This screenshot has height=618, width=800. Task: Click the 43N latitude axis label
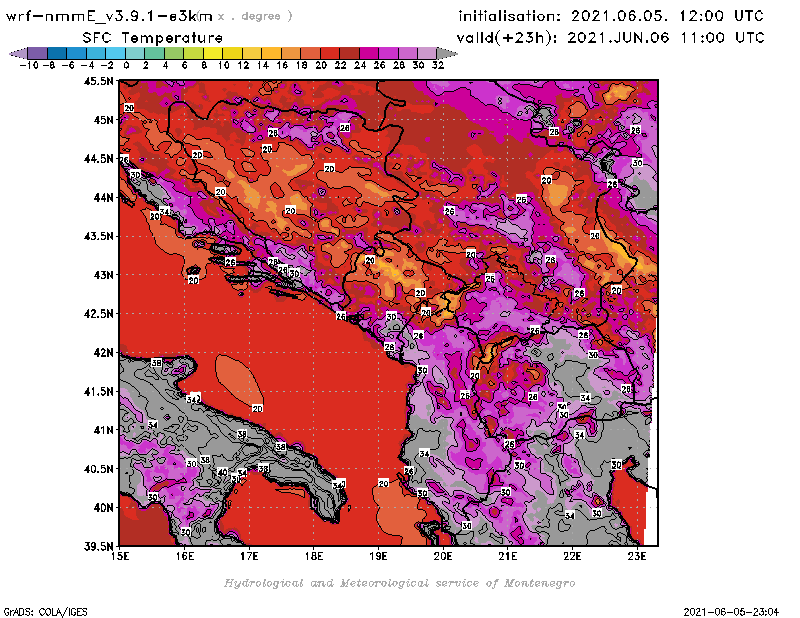pos(103,275)
